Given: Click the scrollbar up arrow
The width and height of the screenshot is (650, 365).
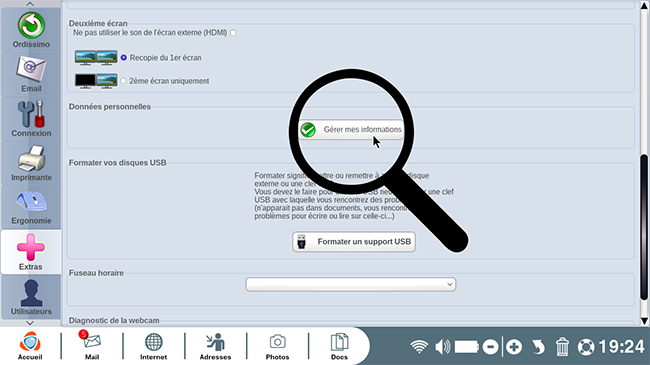Looking at the screenshot, I should coord(644,6).
